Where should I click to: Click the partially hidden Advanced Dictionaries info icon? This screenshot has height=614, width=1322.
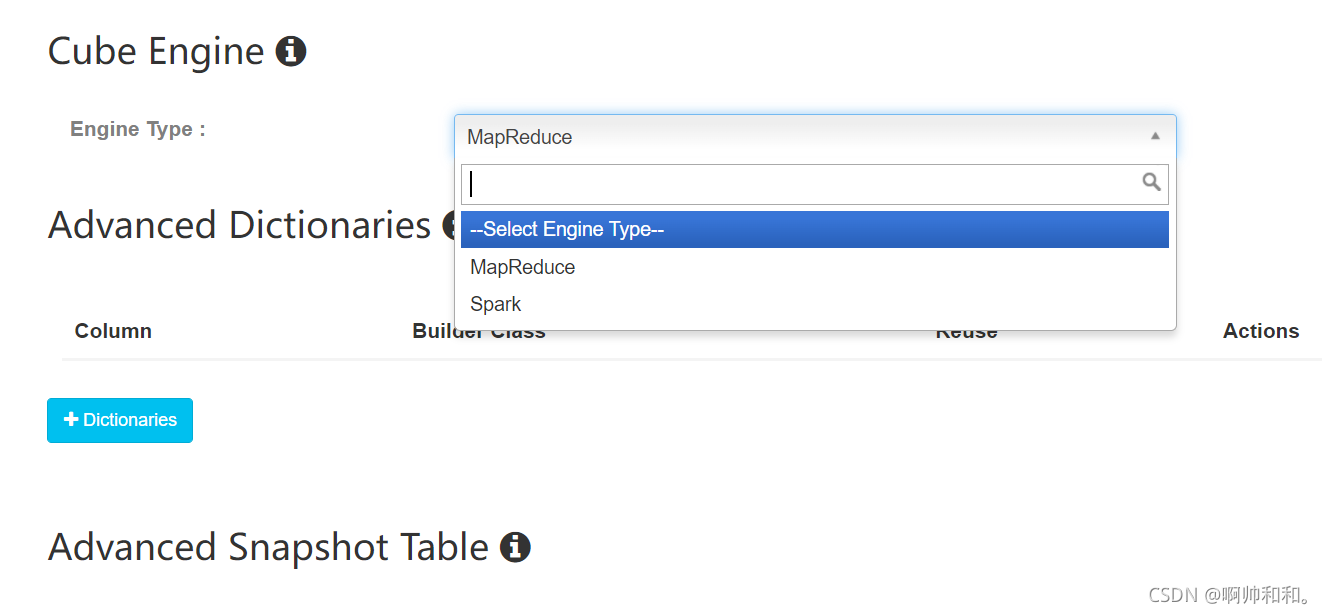[449, 226]
